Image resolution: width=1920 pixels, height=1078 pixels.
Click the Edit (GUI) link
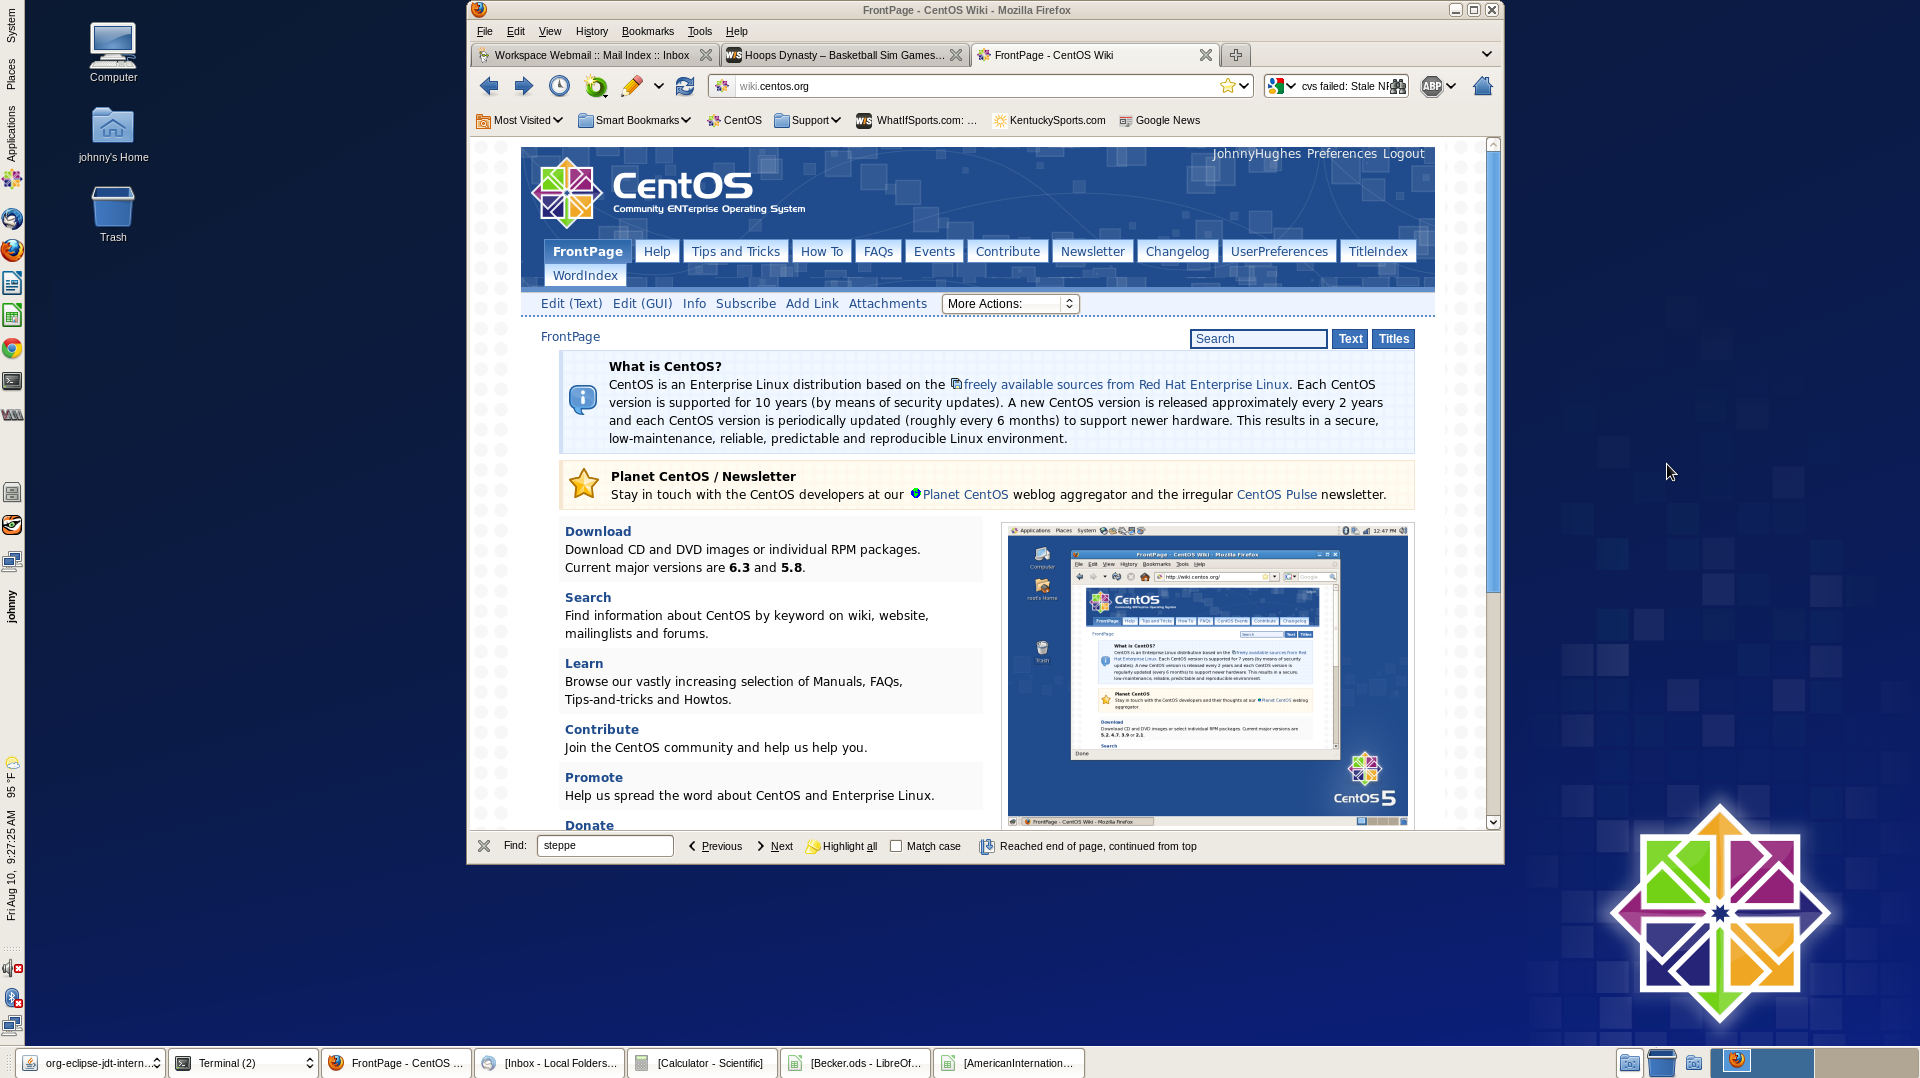[642, 304]
